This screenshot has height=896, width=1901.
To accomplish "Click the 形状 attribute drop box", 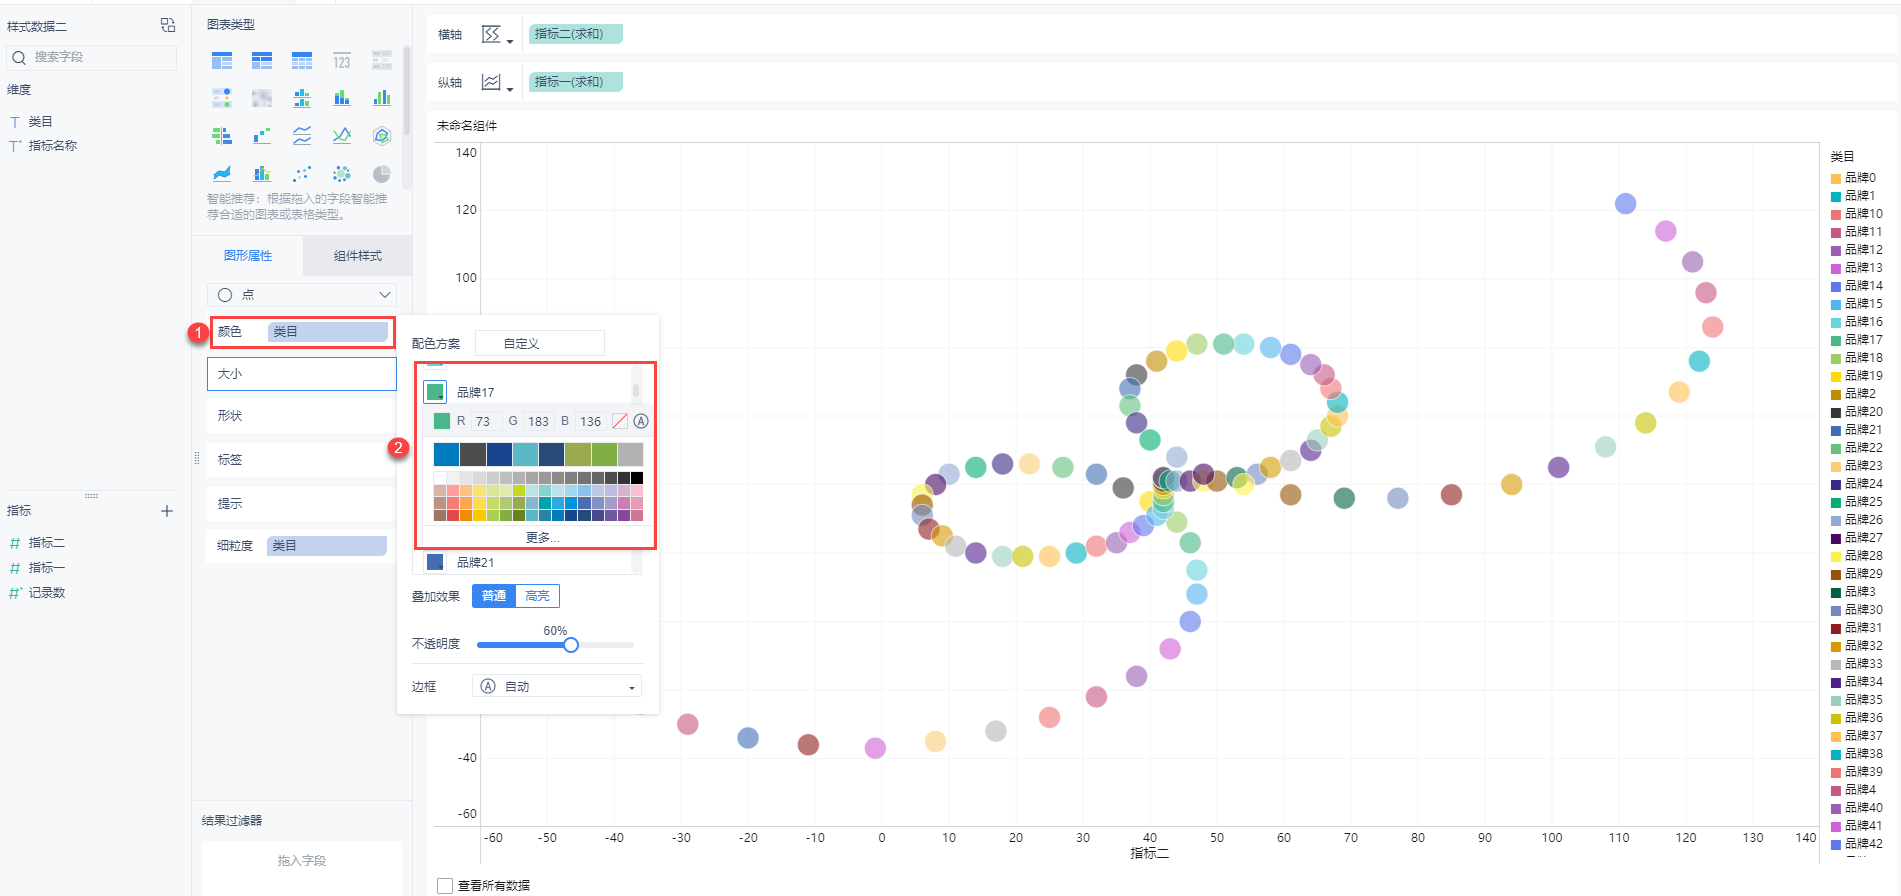I will tap(302, 416).
